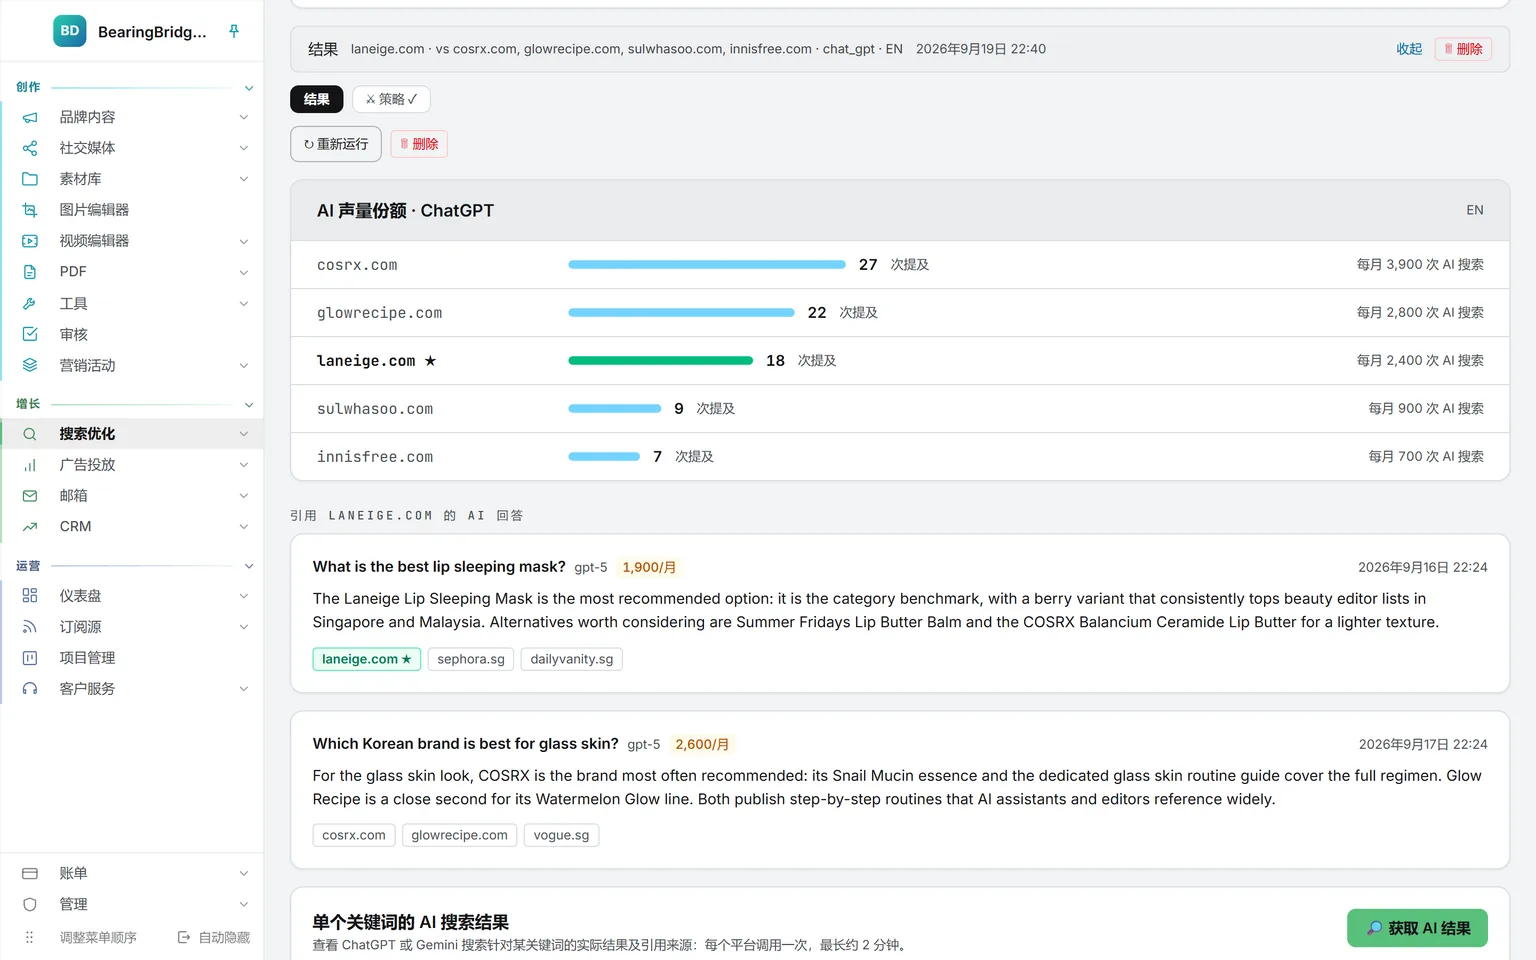Image resolution: width=1536 pixels, height=960 pixels.
Task: Click the pin icon beside BearingBridge
Action: [x=234, y=31]
